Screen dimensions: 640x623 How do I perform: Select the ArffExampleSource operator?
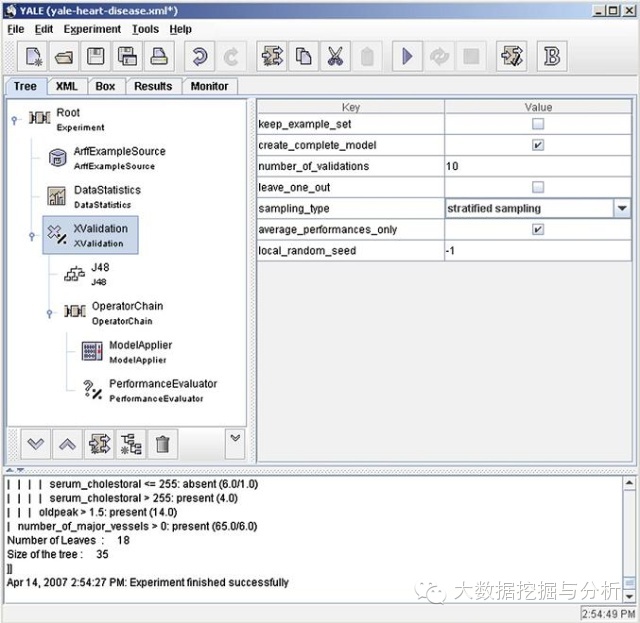tap(107, 158)
